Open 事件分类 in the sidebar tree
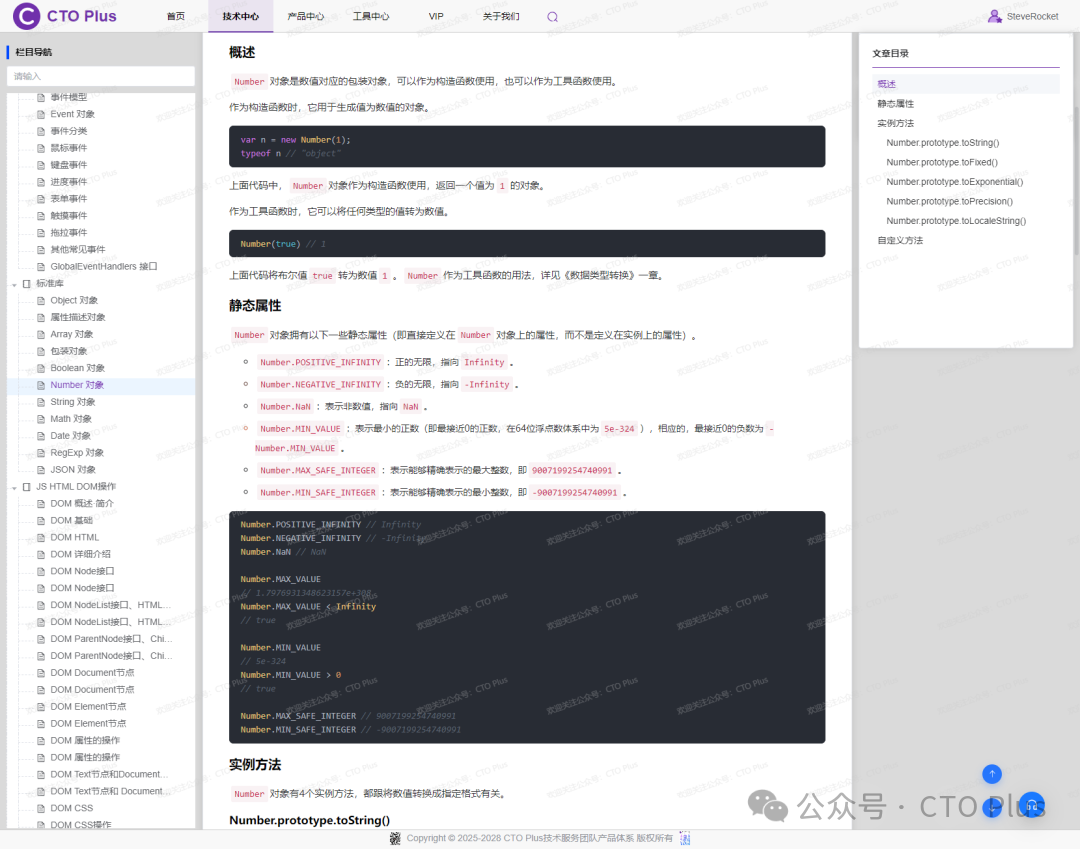Image resolution: width=1080 pixels, height=849 pixels. point(68,131)
